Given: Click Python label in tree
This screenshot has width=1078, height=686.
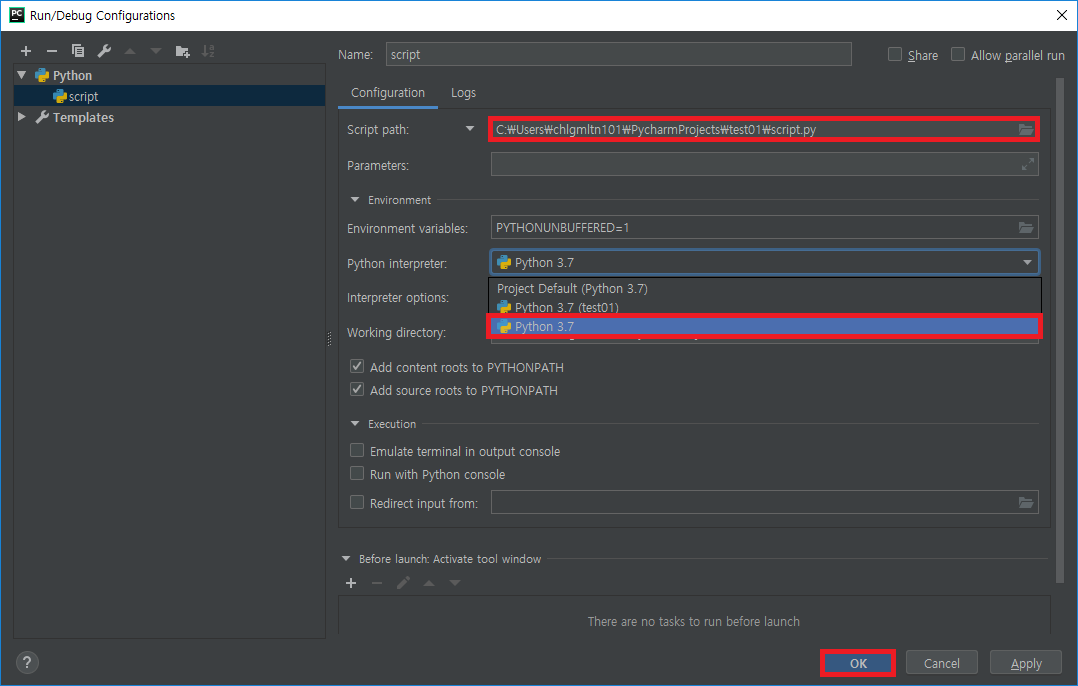Looking at the screenshot, I should 72,76.
